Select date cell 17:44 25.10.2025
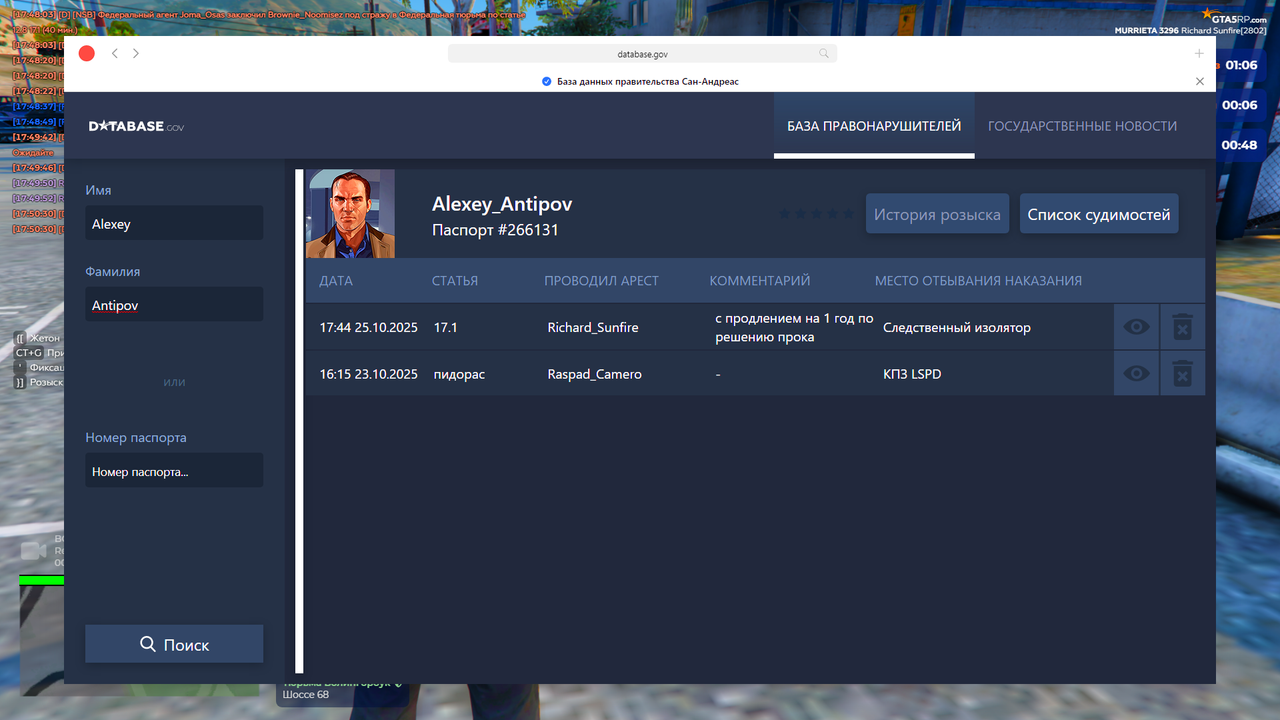 (x=368, y=327)
